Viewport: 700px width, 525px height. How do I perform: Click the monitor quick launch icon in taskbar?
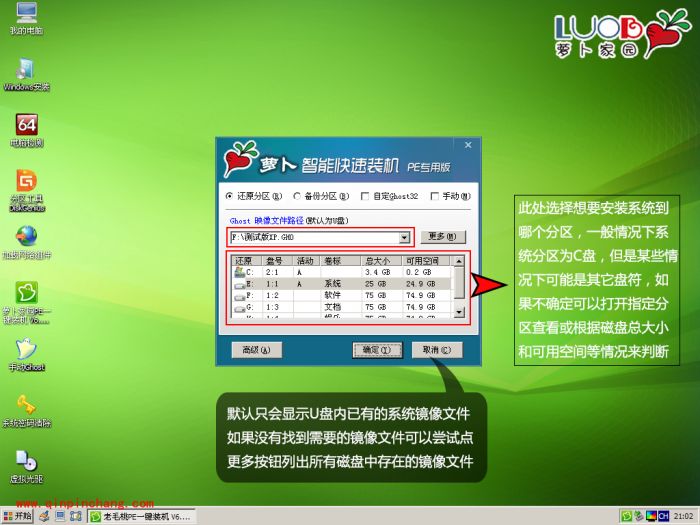pos(60,517)
